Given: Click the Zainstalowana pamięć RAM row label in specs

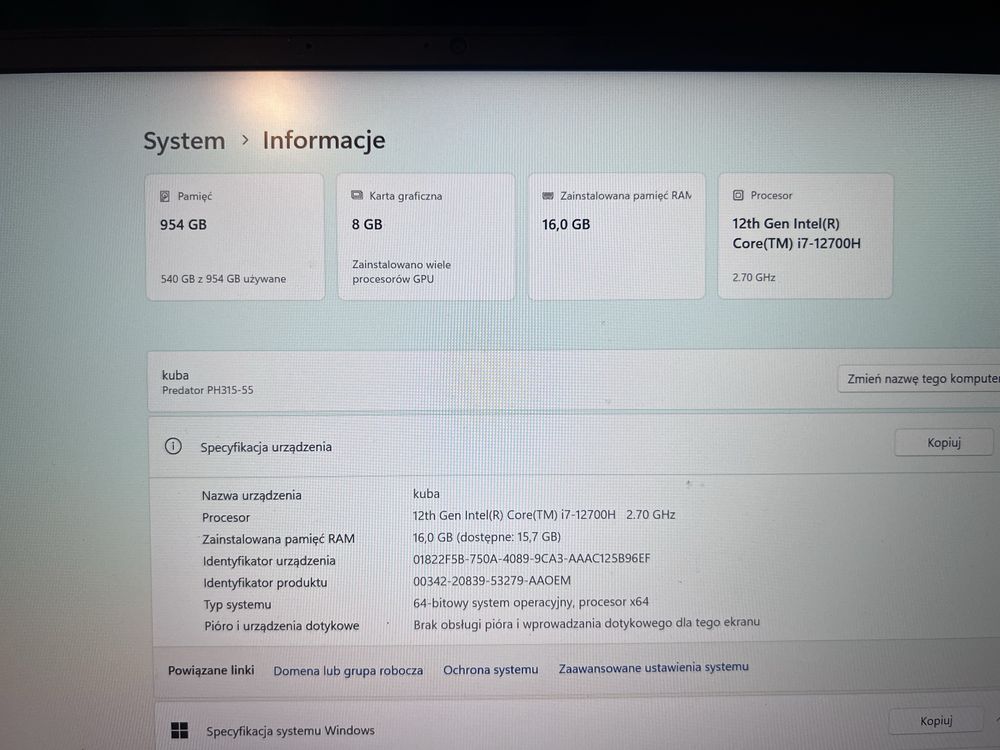Looking at the screenshot, I should 279,539.
